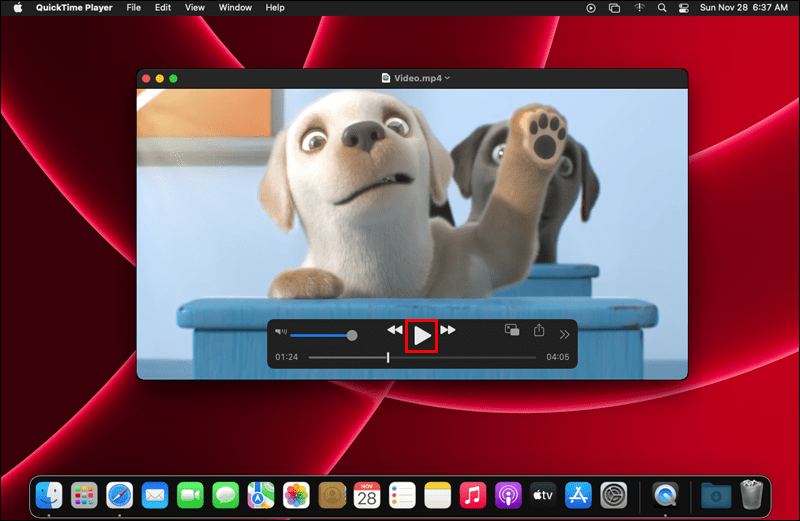Open Notes from the Dock
The height and width of the screenshot is (521, 800).
click(x=437, y=495)
